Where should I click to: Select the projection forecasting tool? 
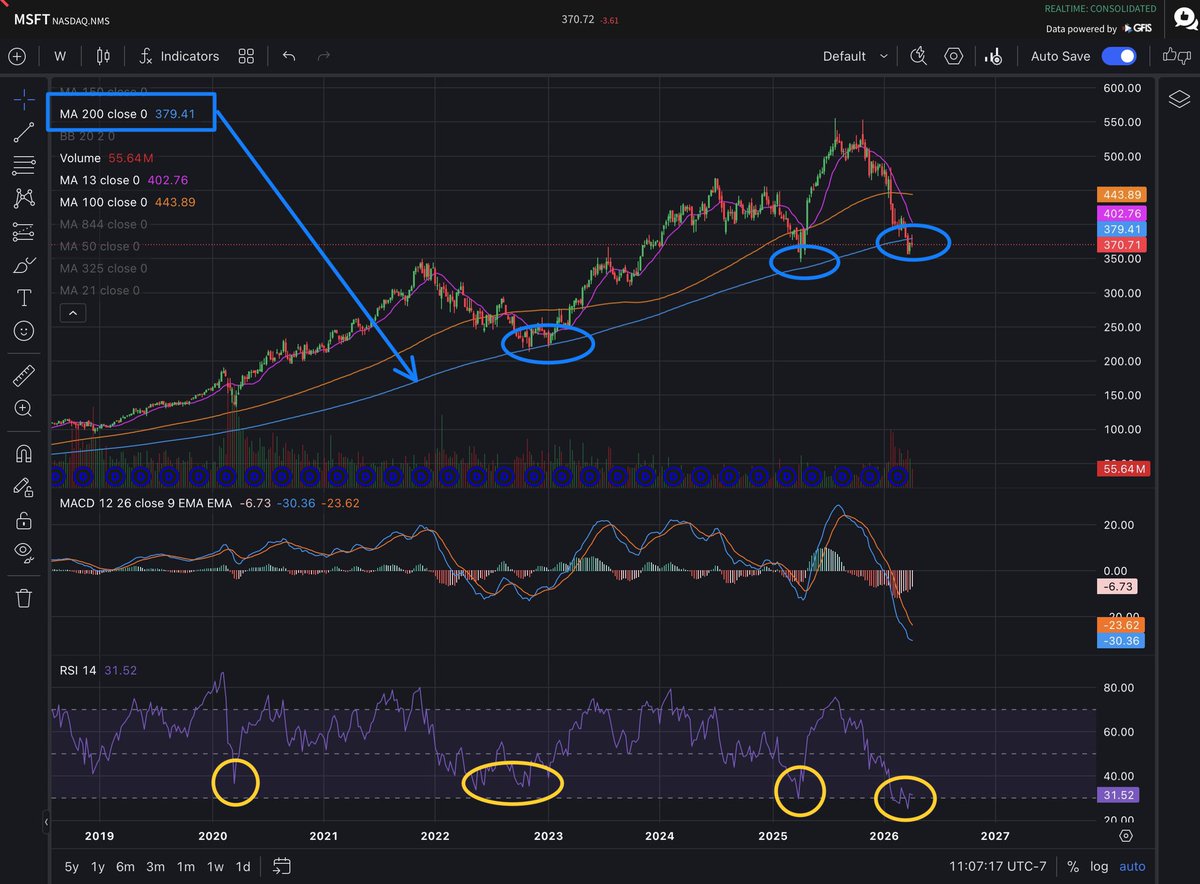click(24, 232)
